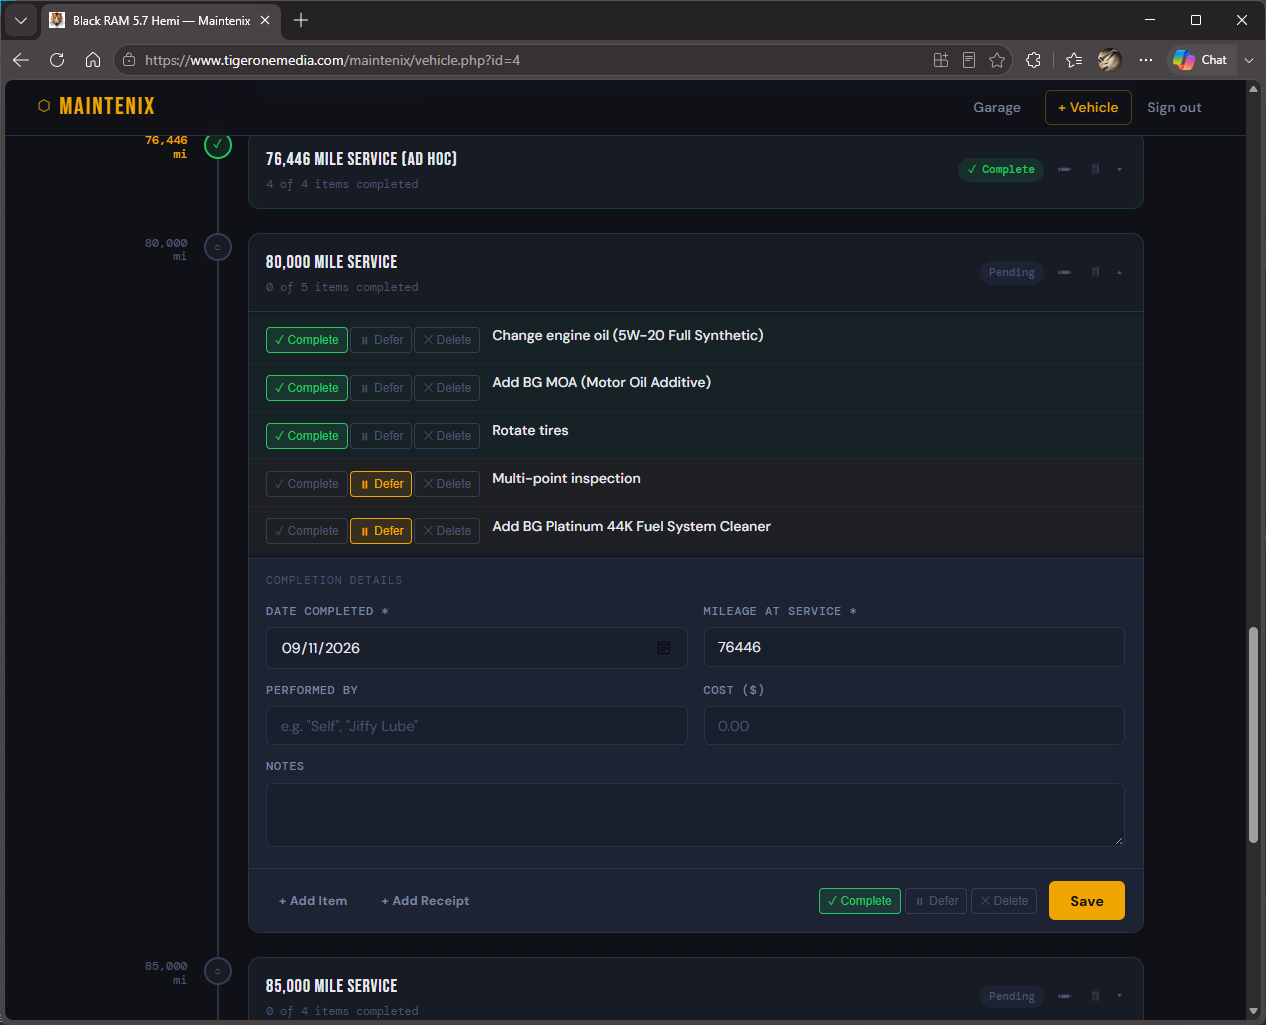
Task: Defer all items using footer Defer button
Action: click(936, 901)
